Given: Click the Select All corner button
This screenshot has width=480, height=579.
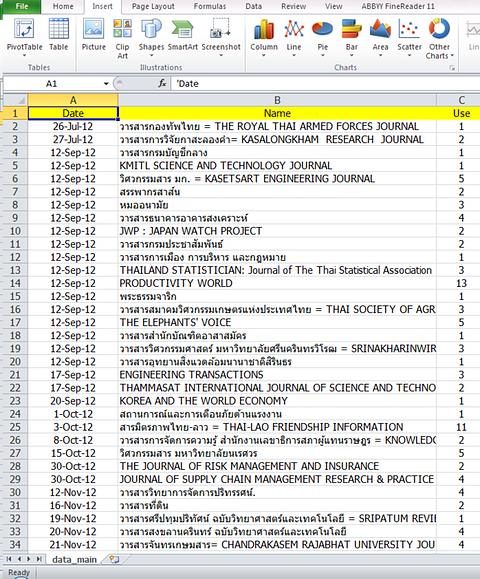Looking at the screenshot, I should pos(15,100).
